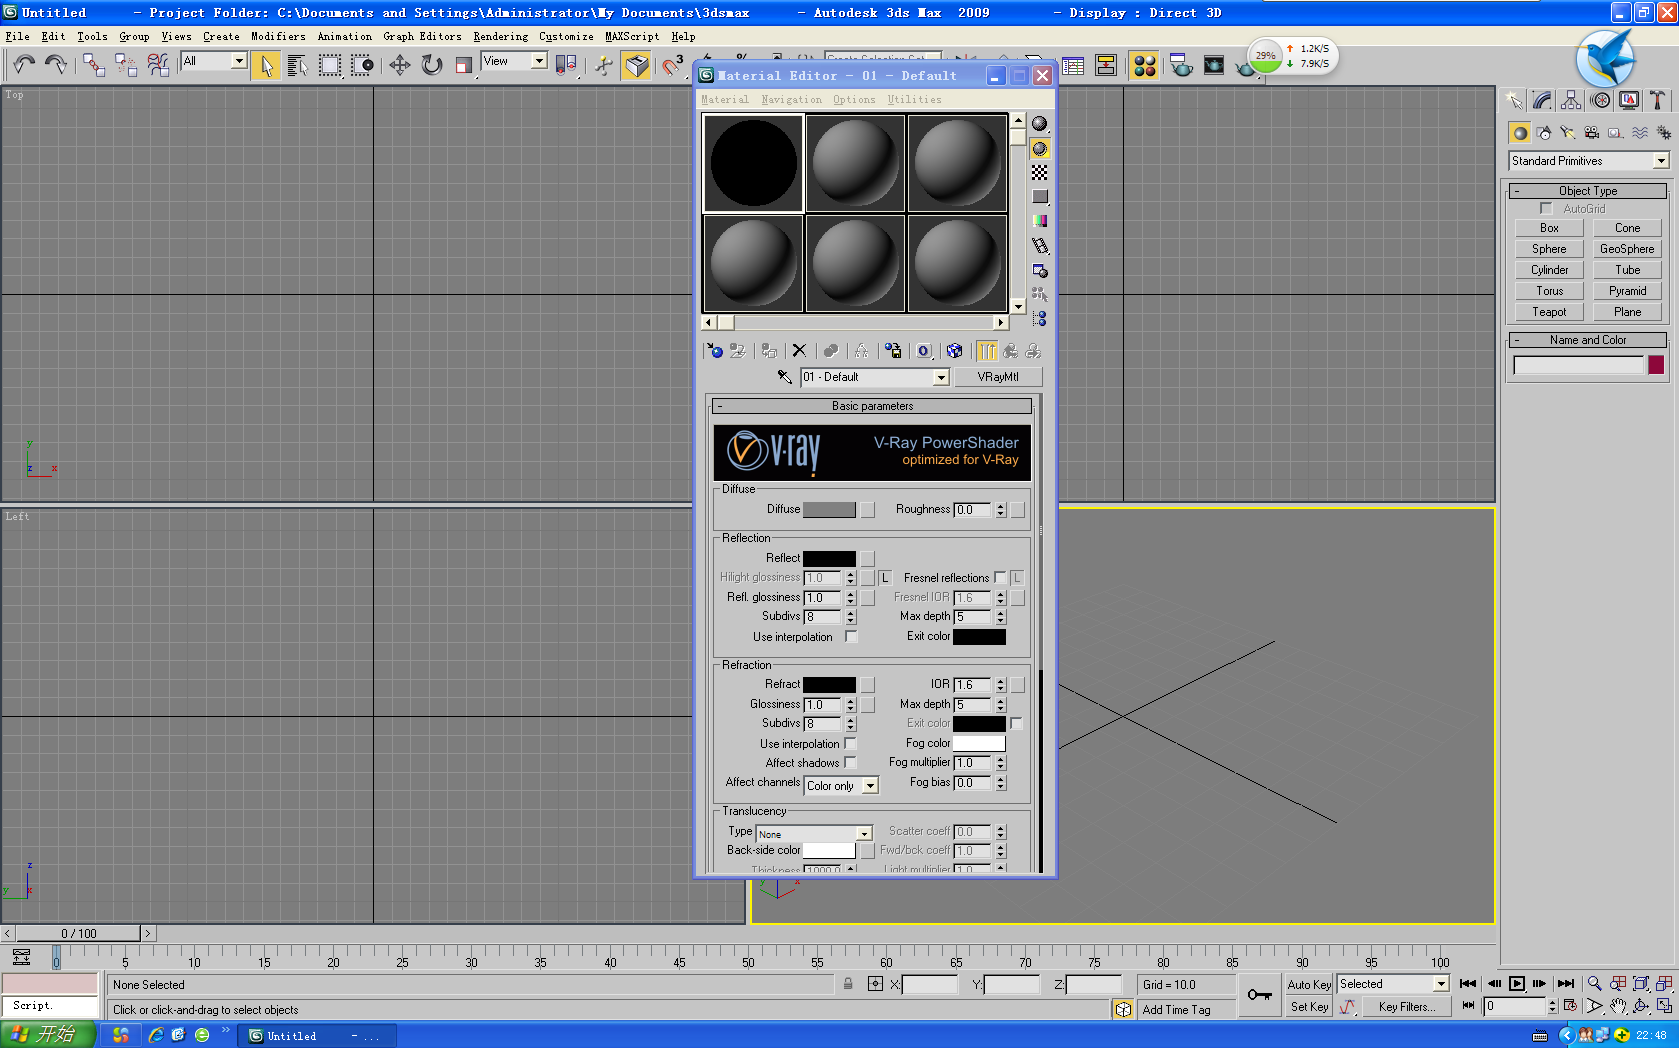1679x1048 pixels.
Task: Toggle selection lock padlock icon
Action: tap(848, 984)
